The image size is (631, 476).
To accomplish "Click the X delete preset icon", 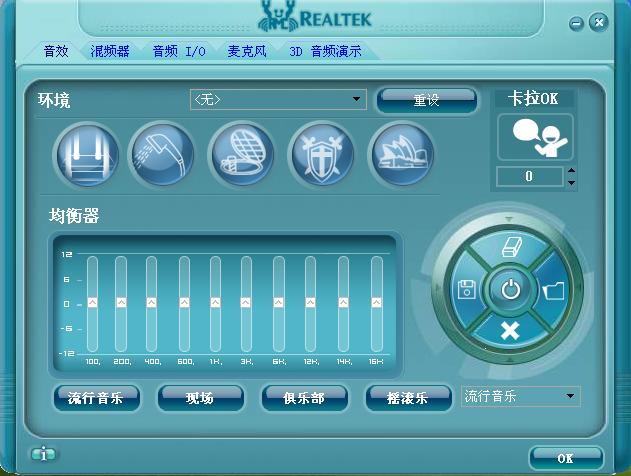I will (x=510, y=331).
